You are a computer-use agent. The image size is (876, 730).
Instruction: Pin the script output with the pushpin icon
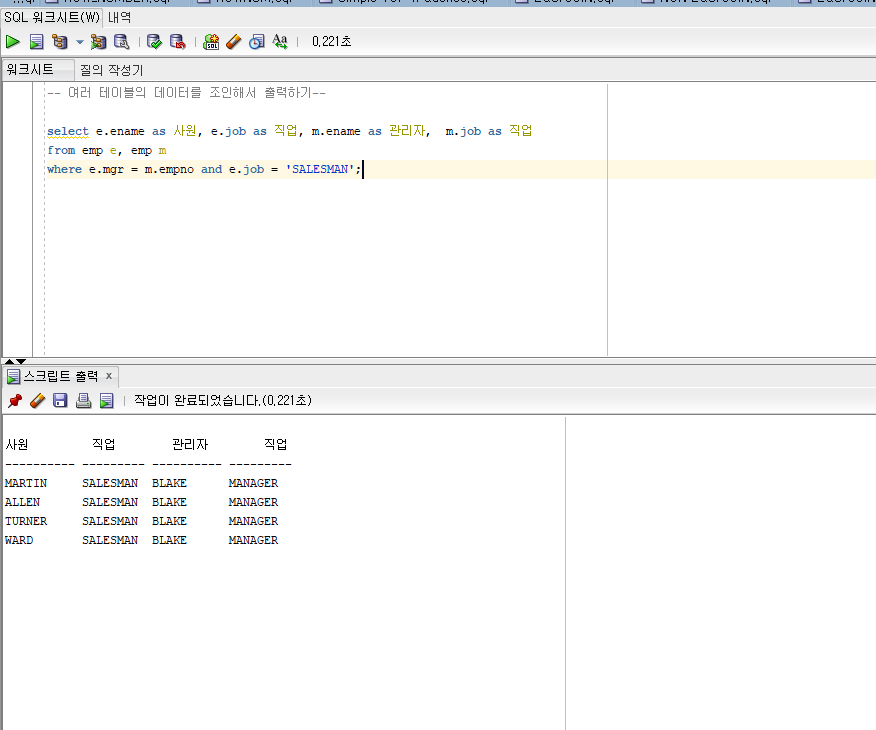pyautogui.click(x=15, y=400)
